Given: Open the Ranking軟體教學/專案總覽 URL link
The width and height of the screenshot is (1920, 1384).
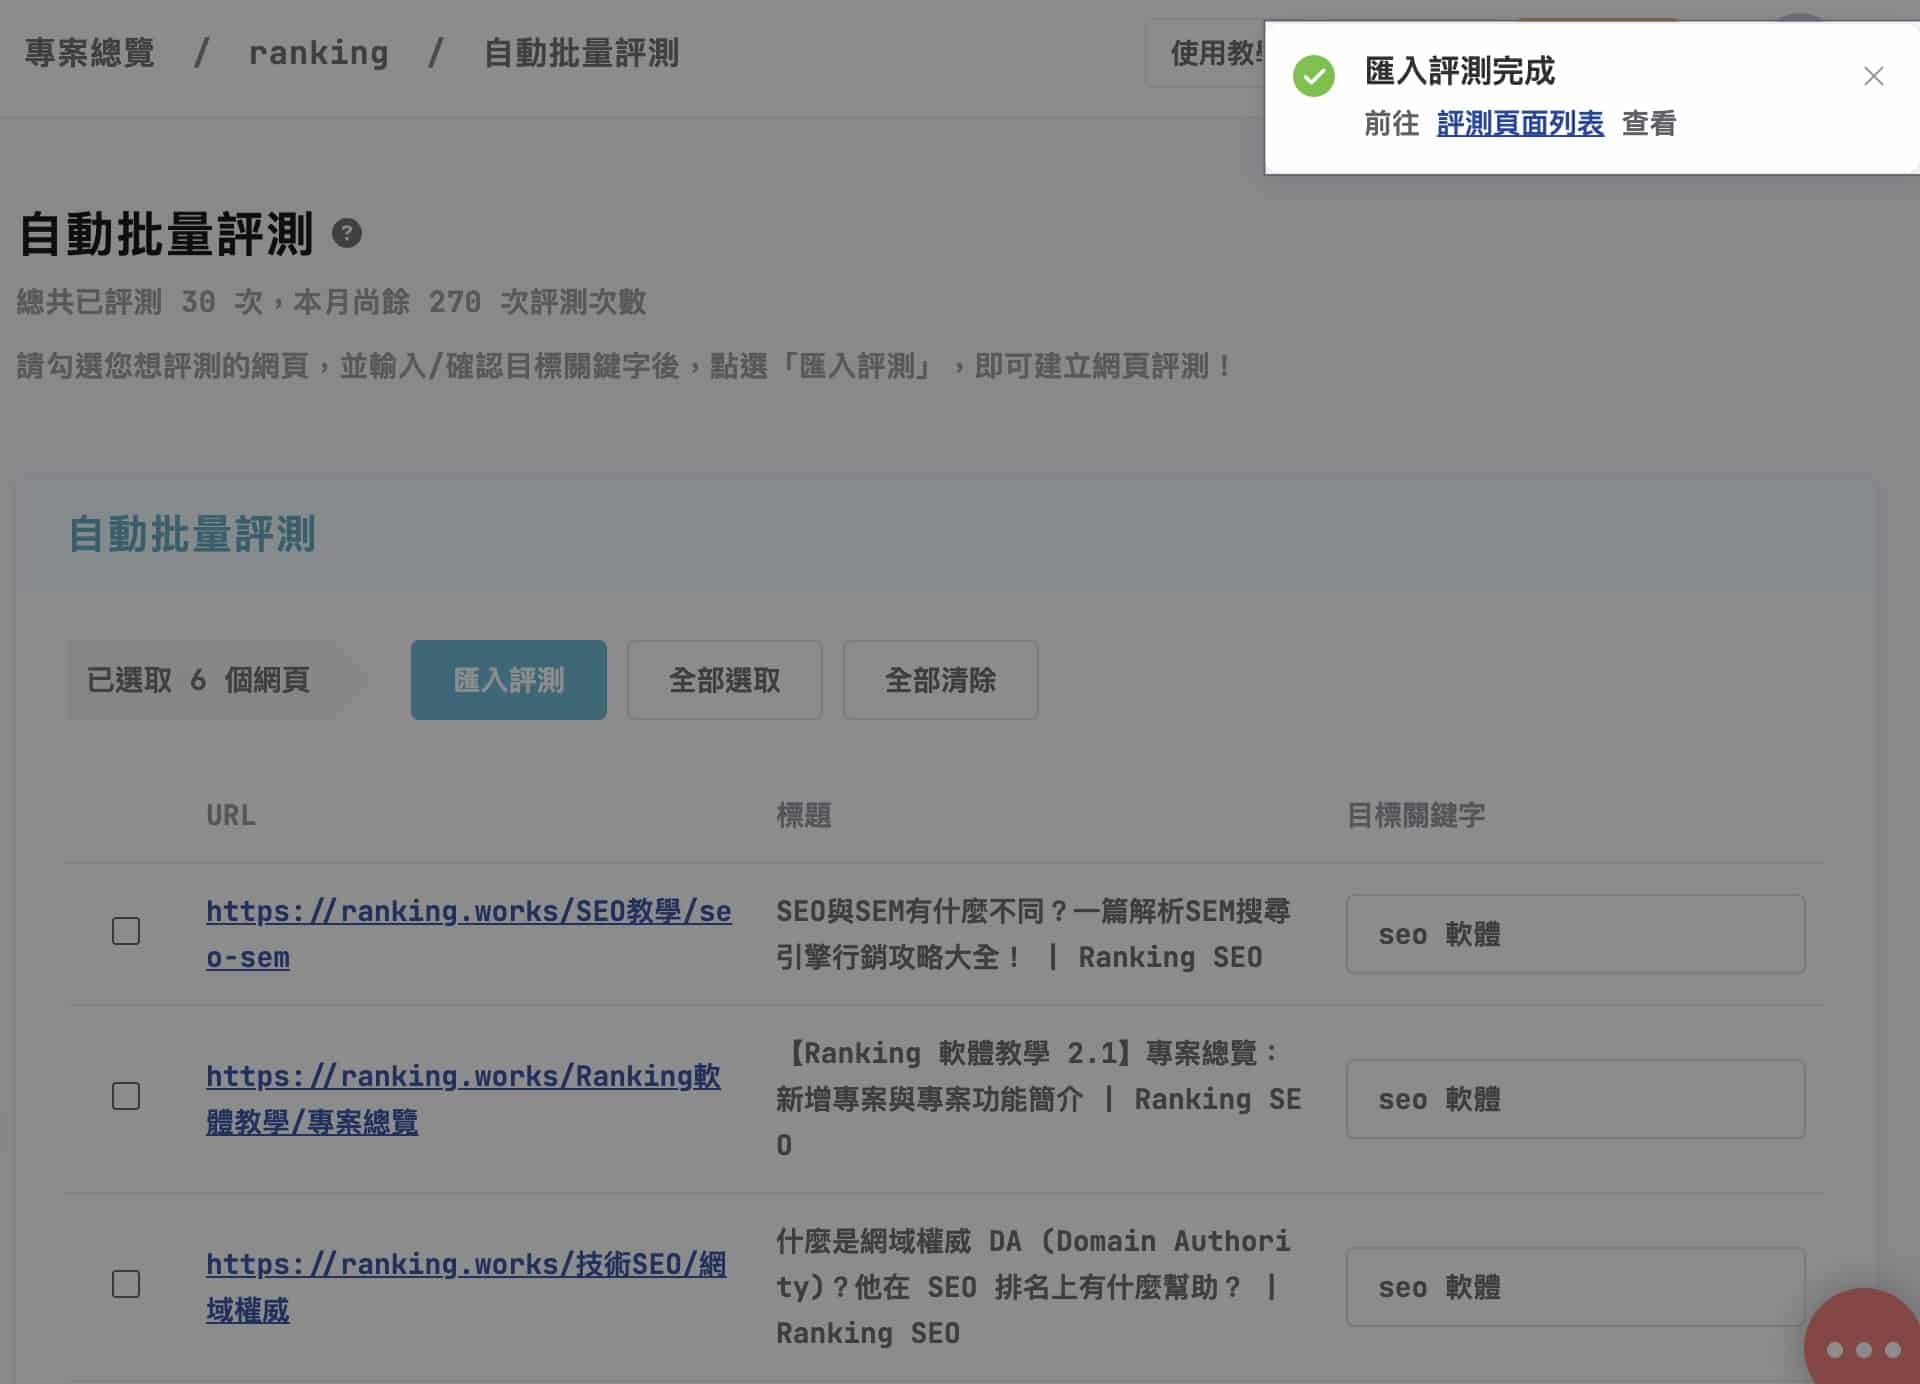Looking at the screenshot, I should (462, 1077).
